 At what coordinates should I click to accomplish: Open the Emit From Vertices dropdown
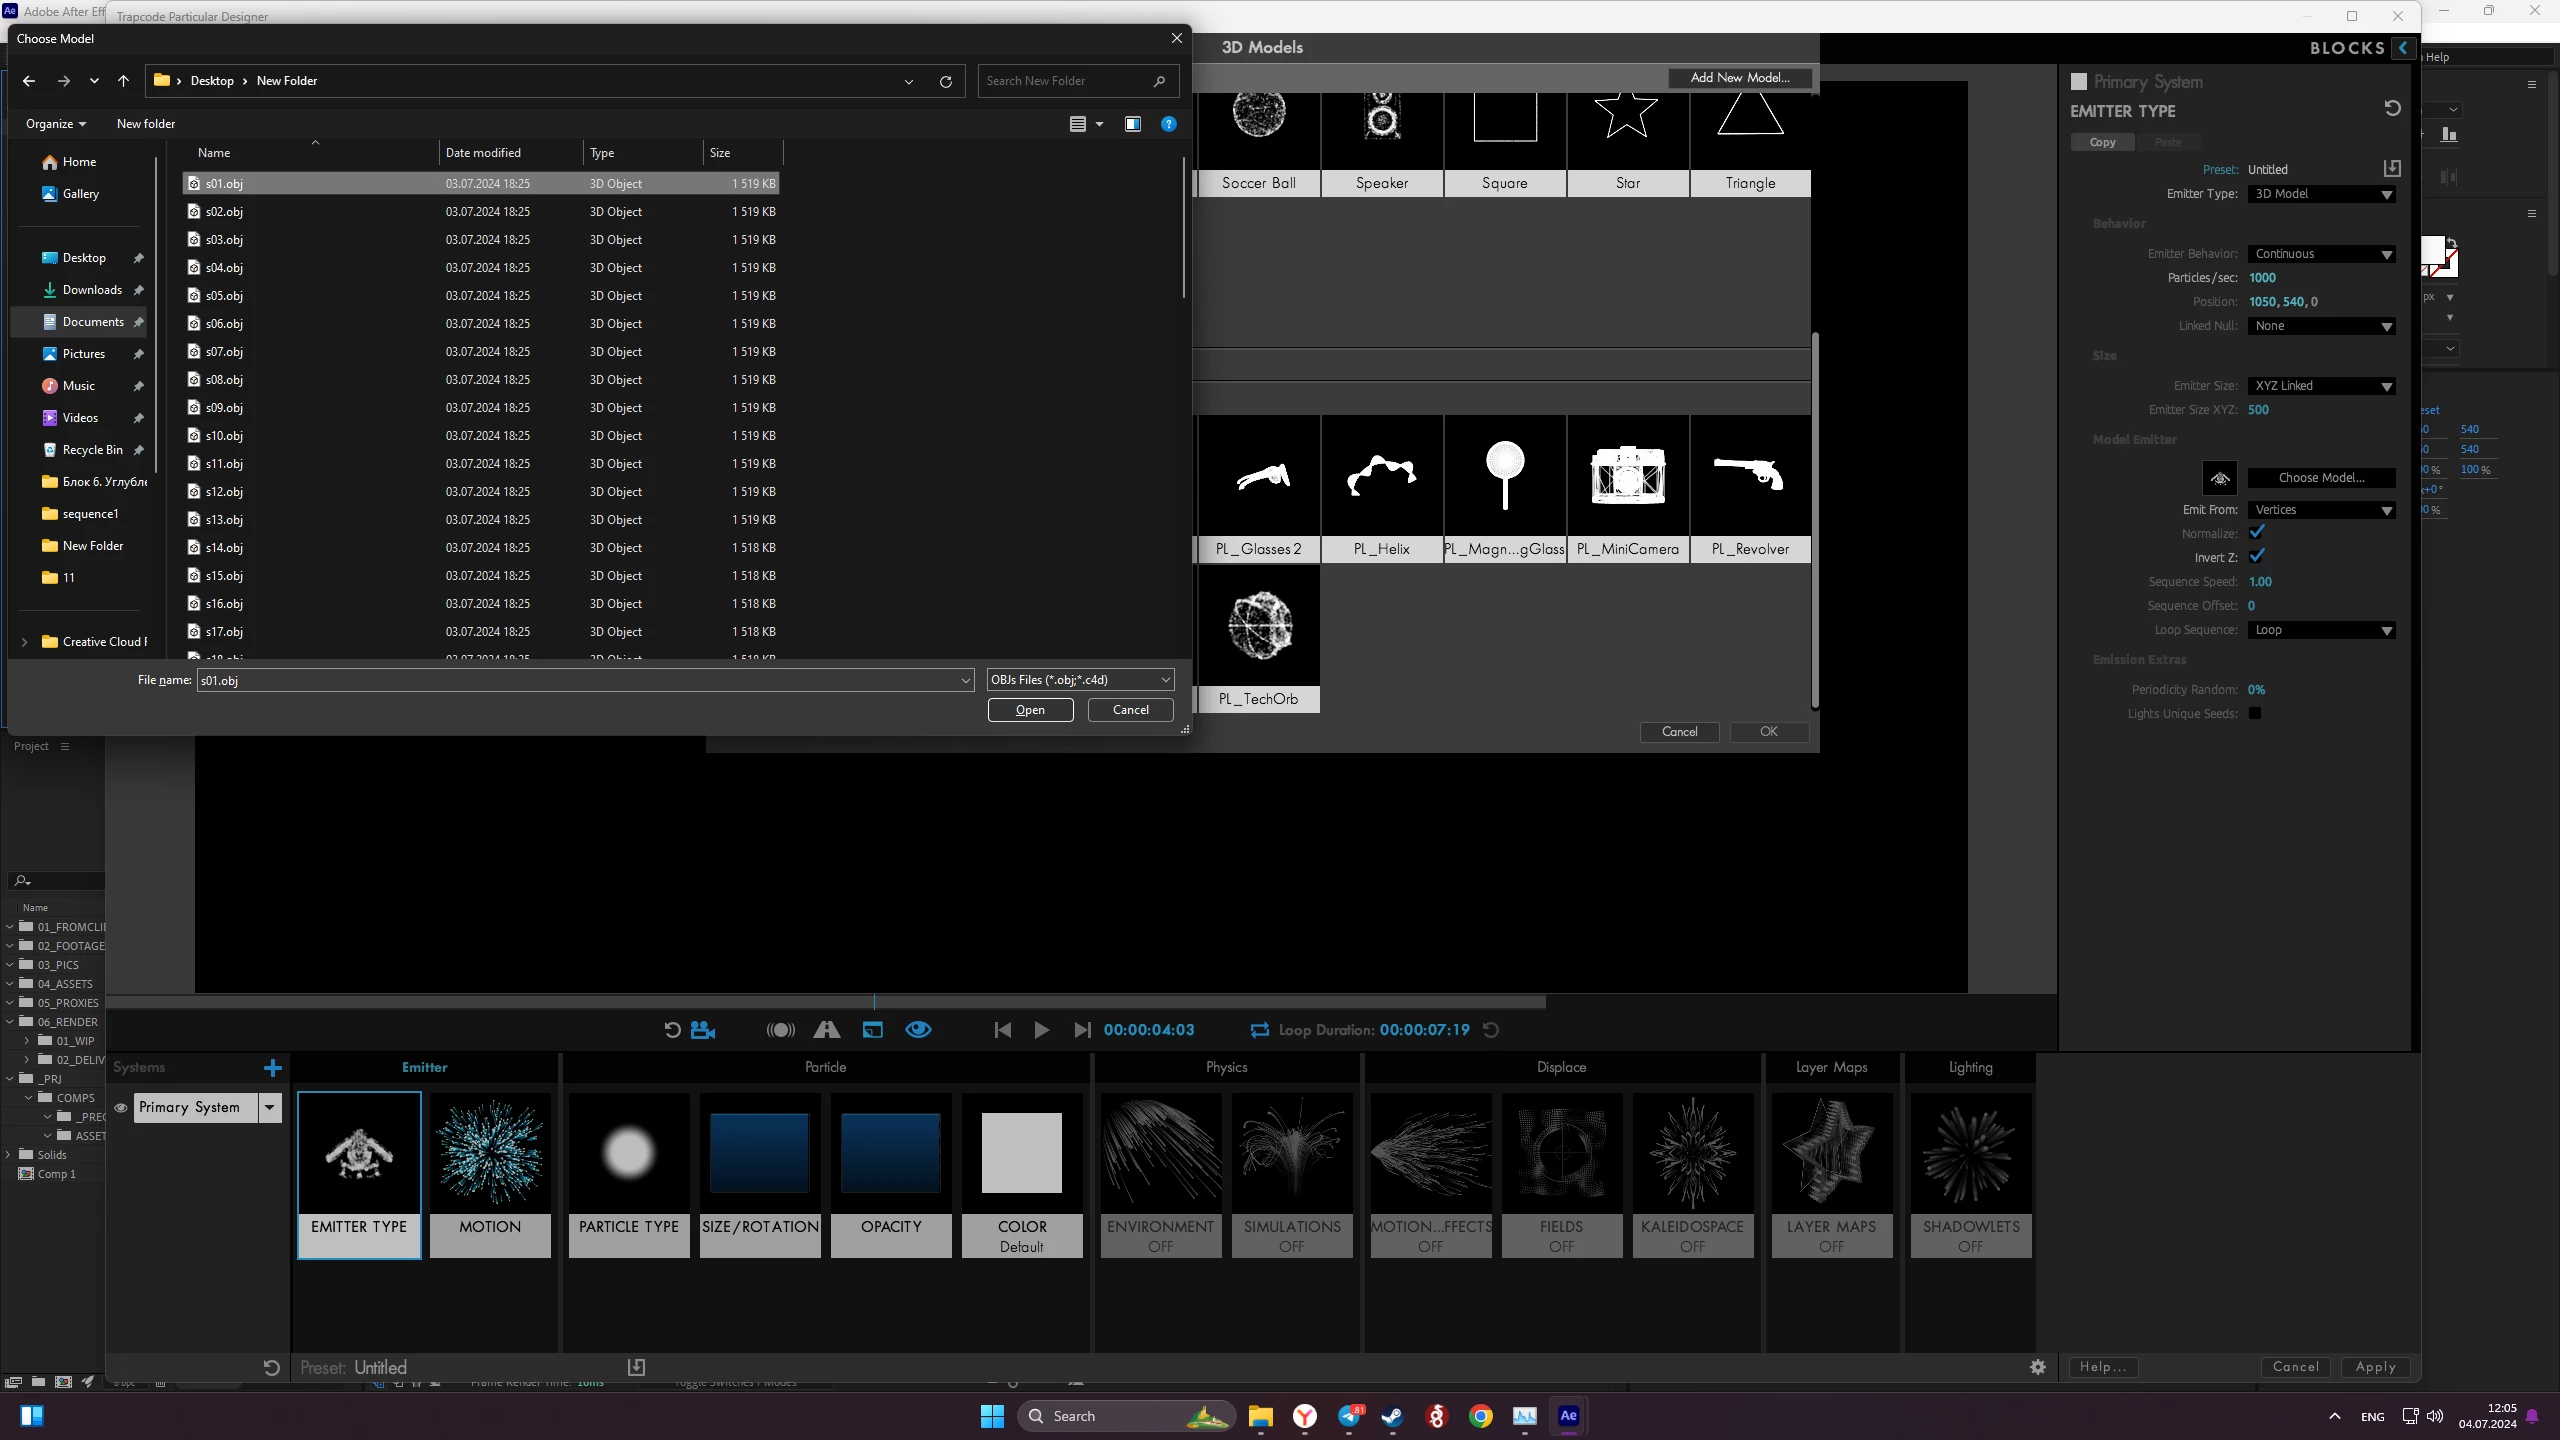[x=2321, y=510]
